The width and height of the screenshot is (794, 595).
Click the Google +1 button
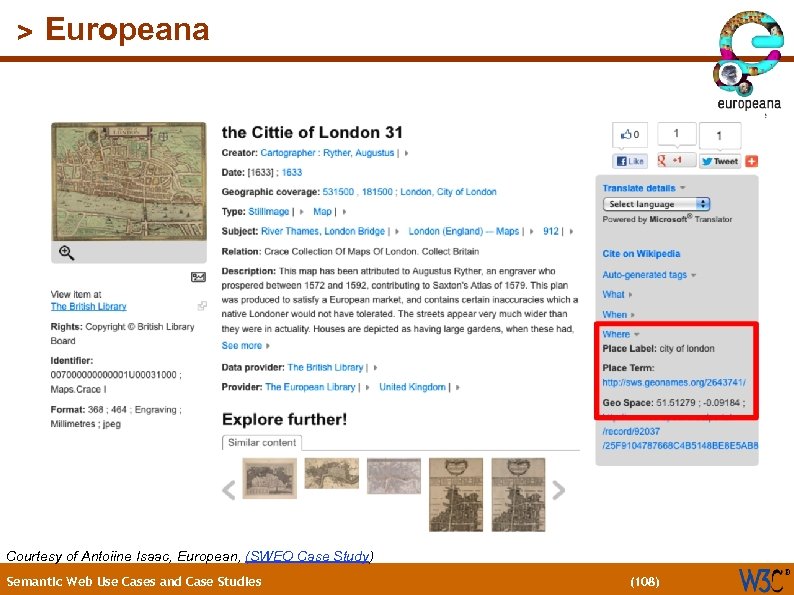(x=676, y=161)
